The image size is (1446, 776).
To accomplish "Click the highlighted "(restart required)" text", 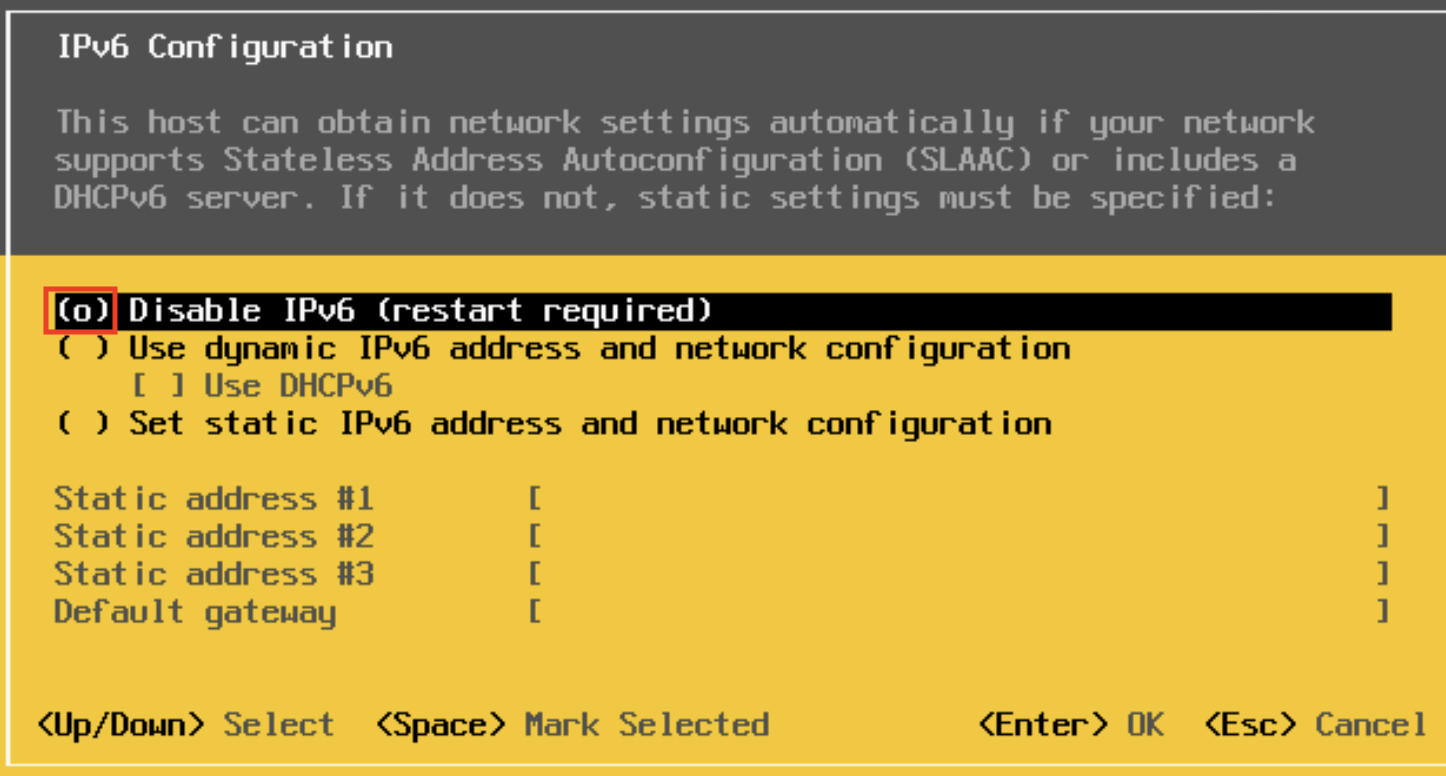I will pyautogui.click(x=545, y=311).
